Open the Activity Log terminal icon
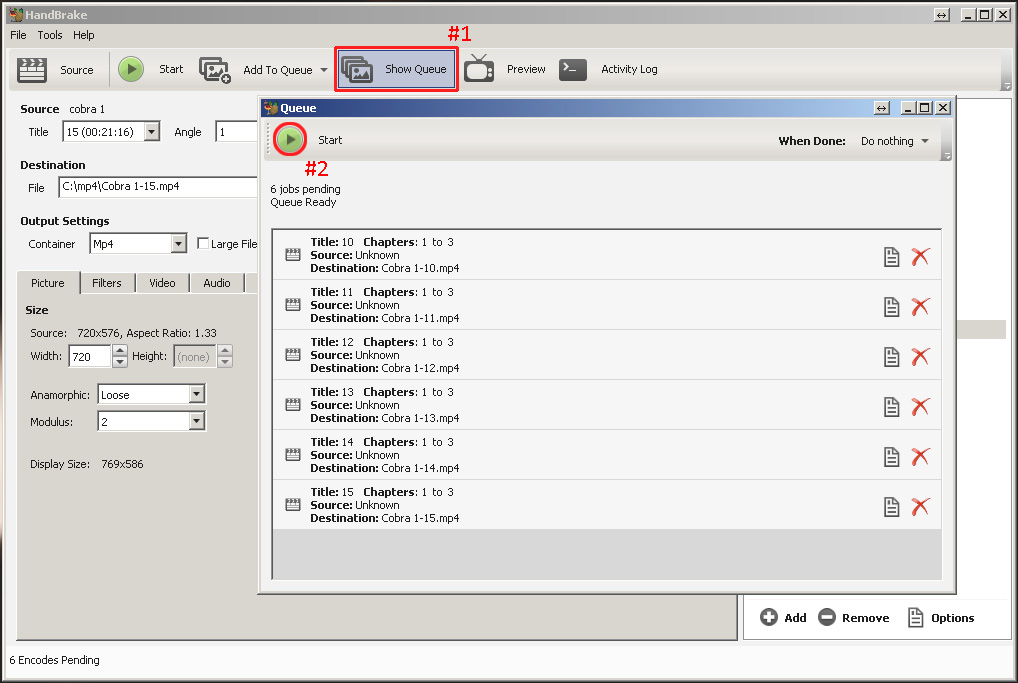Image resolution: width=1018 pixels, height=683 pixels. (573, 69)
